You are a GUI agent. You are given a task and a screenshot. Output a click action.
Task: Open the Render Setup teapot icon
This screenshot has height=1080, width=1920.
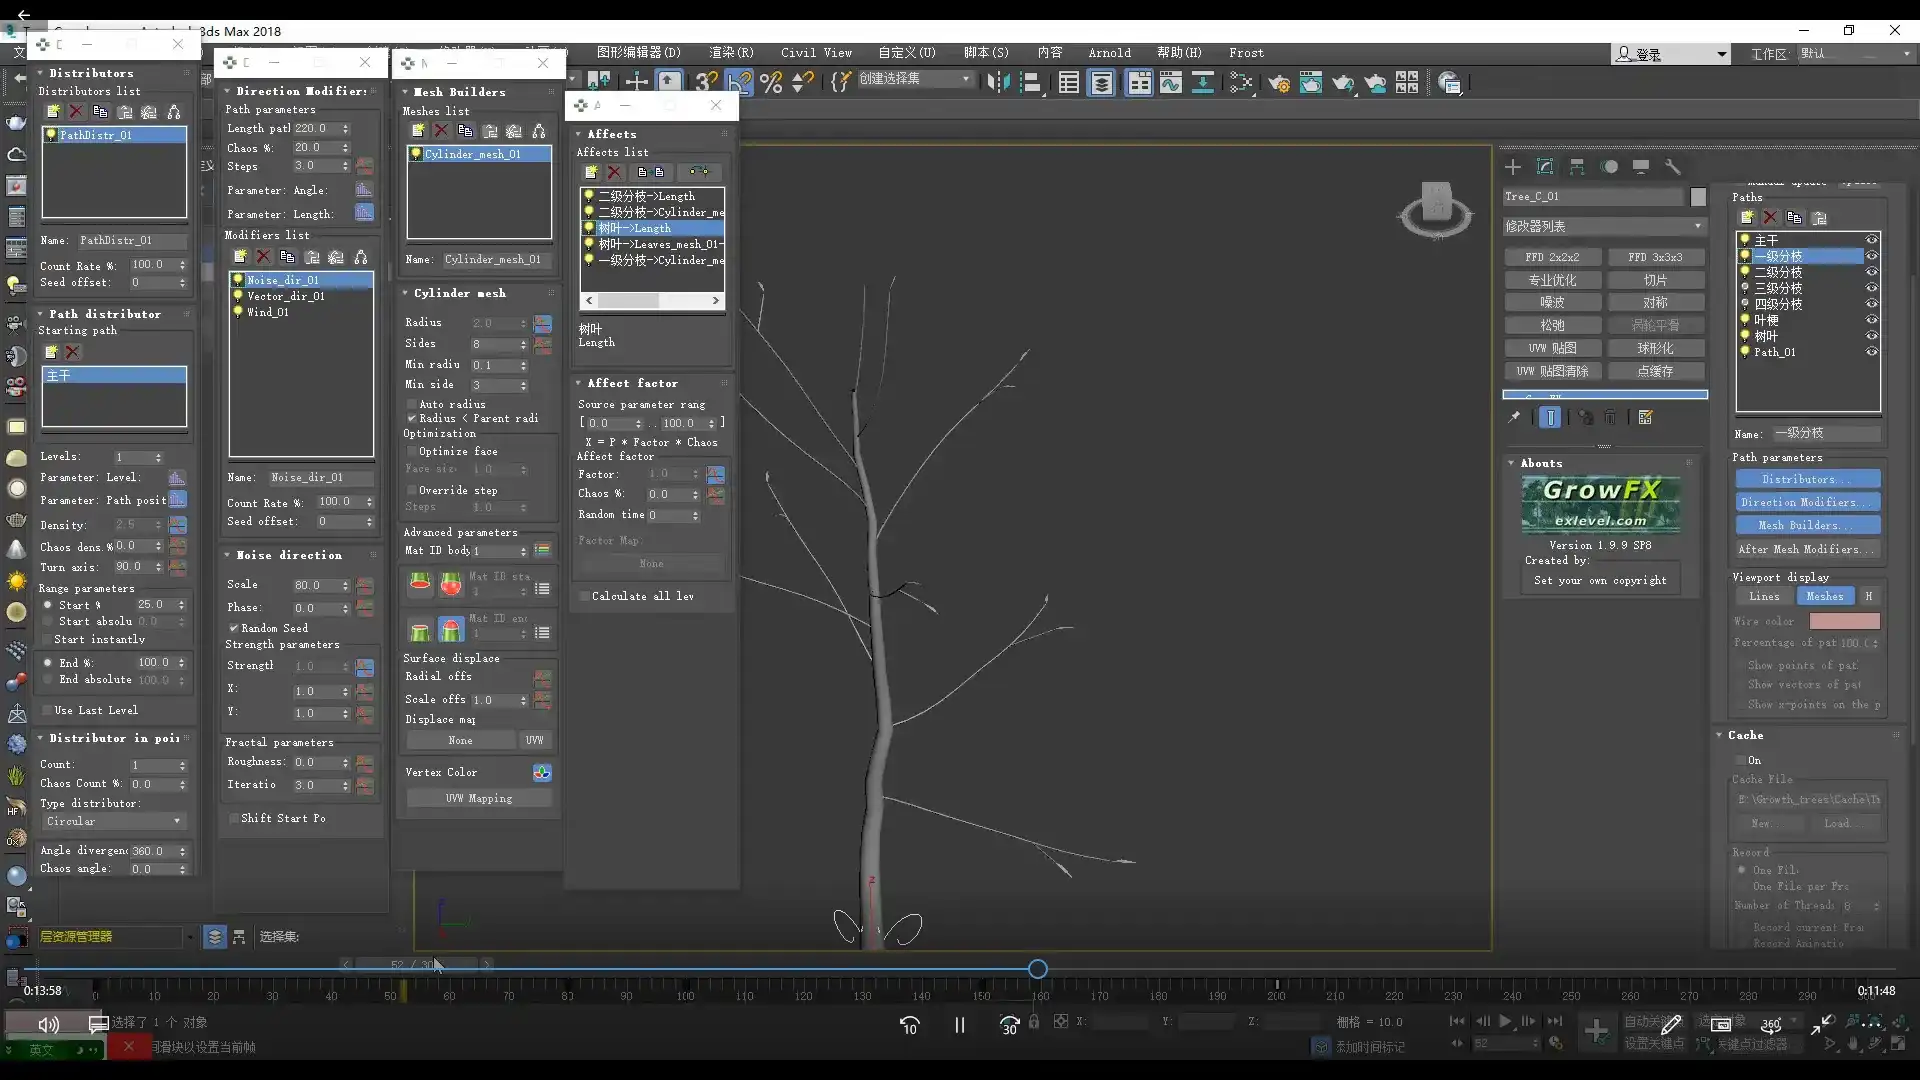click(1279, 83)
